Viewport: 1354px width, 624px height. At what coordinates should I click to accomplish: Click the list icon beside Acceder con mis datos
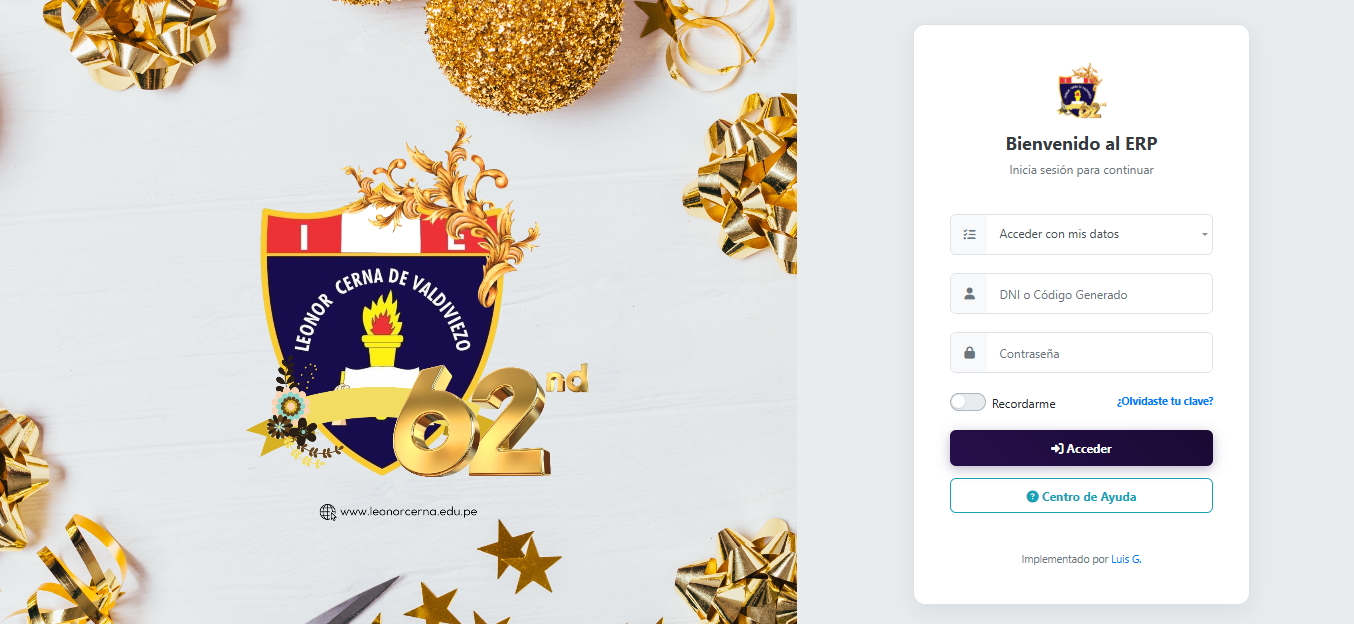pos(968,234)
